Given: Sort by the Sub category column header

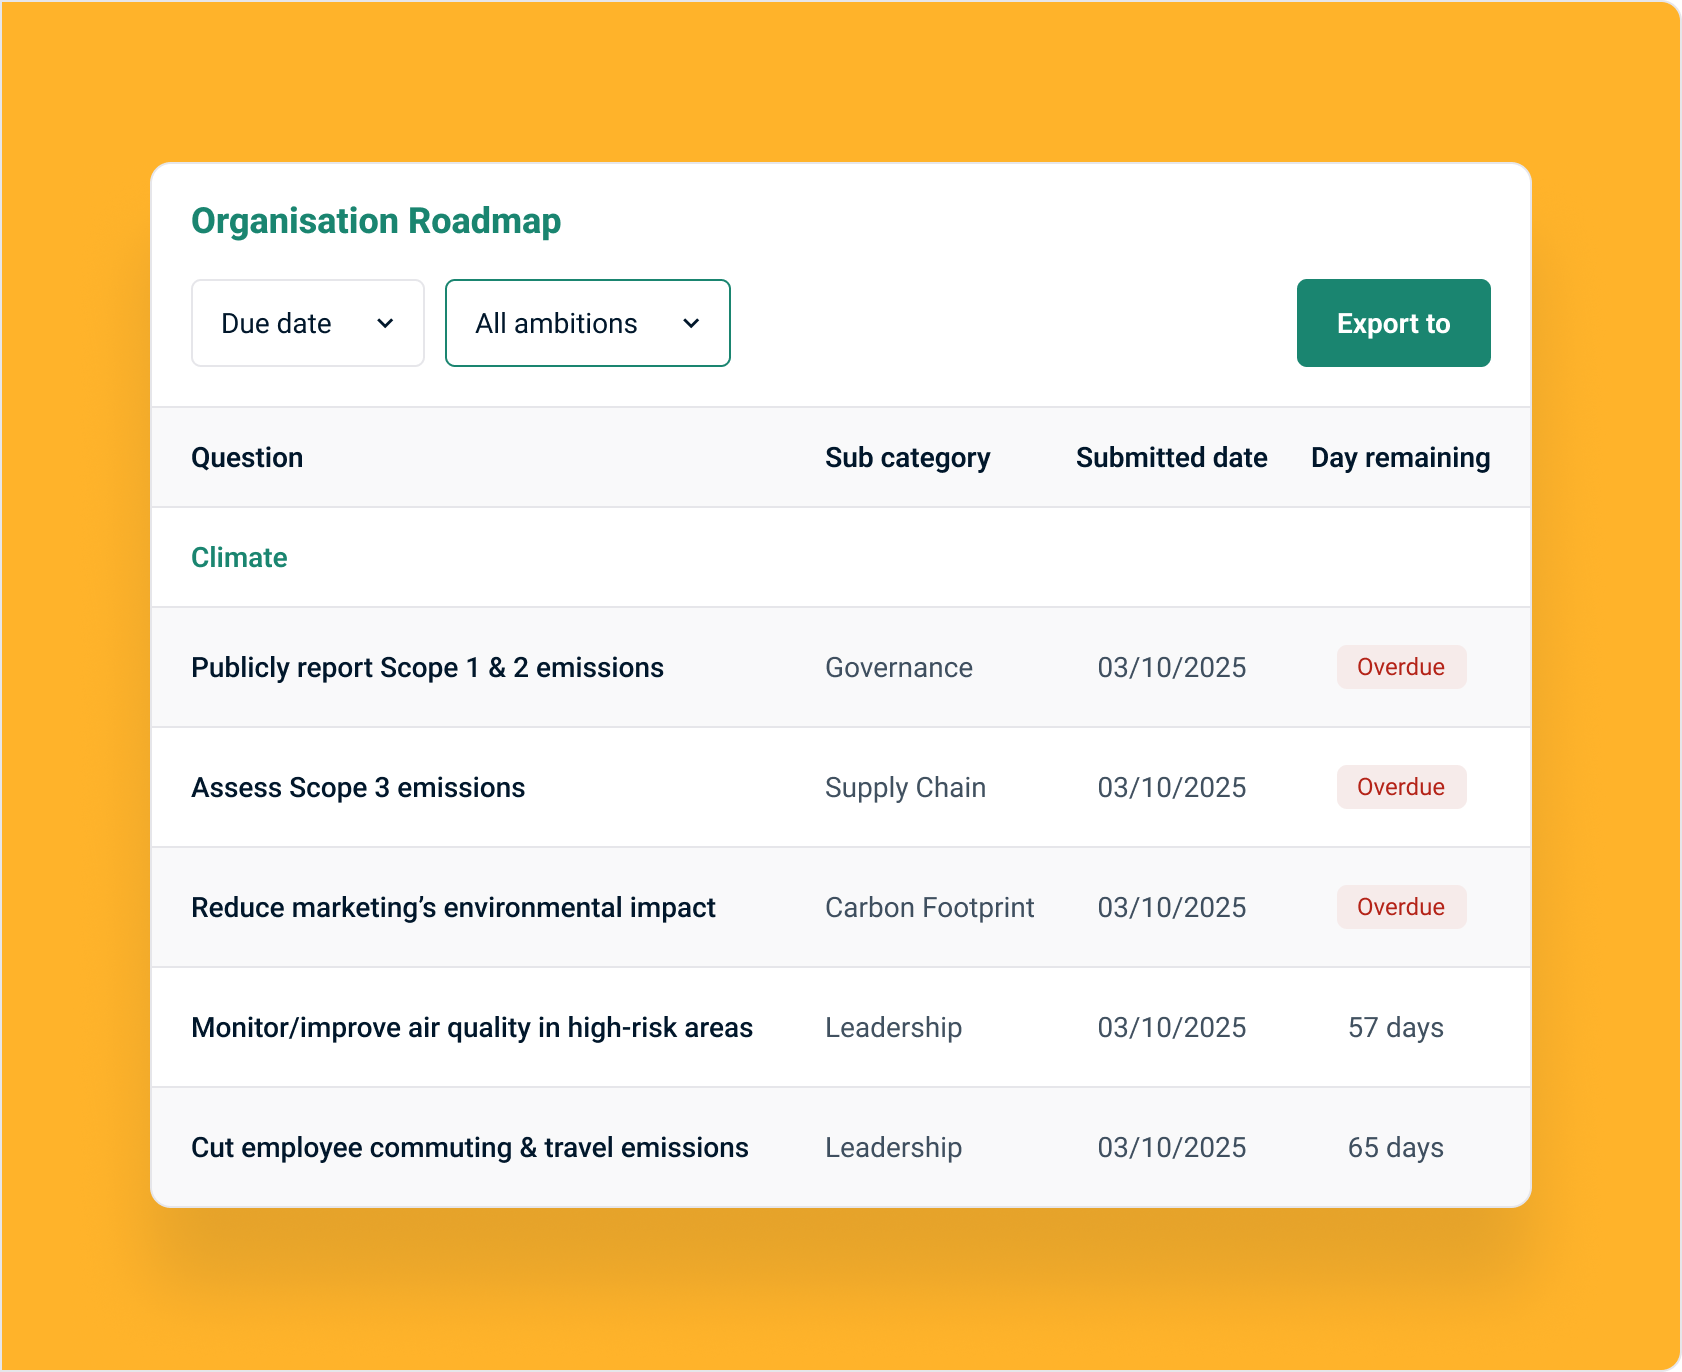Looking at the screenshot, I should coord(907,457).
